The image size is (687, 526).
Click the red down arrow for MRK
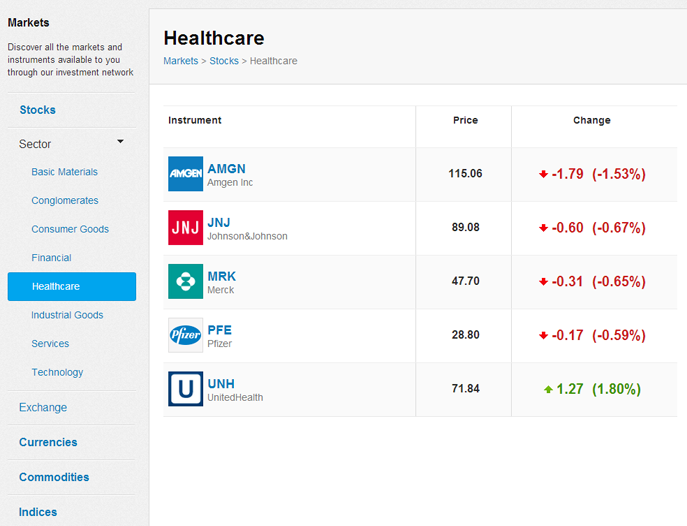pos(543,282)
